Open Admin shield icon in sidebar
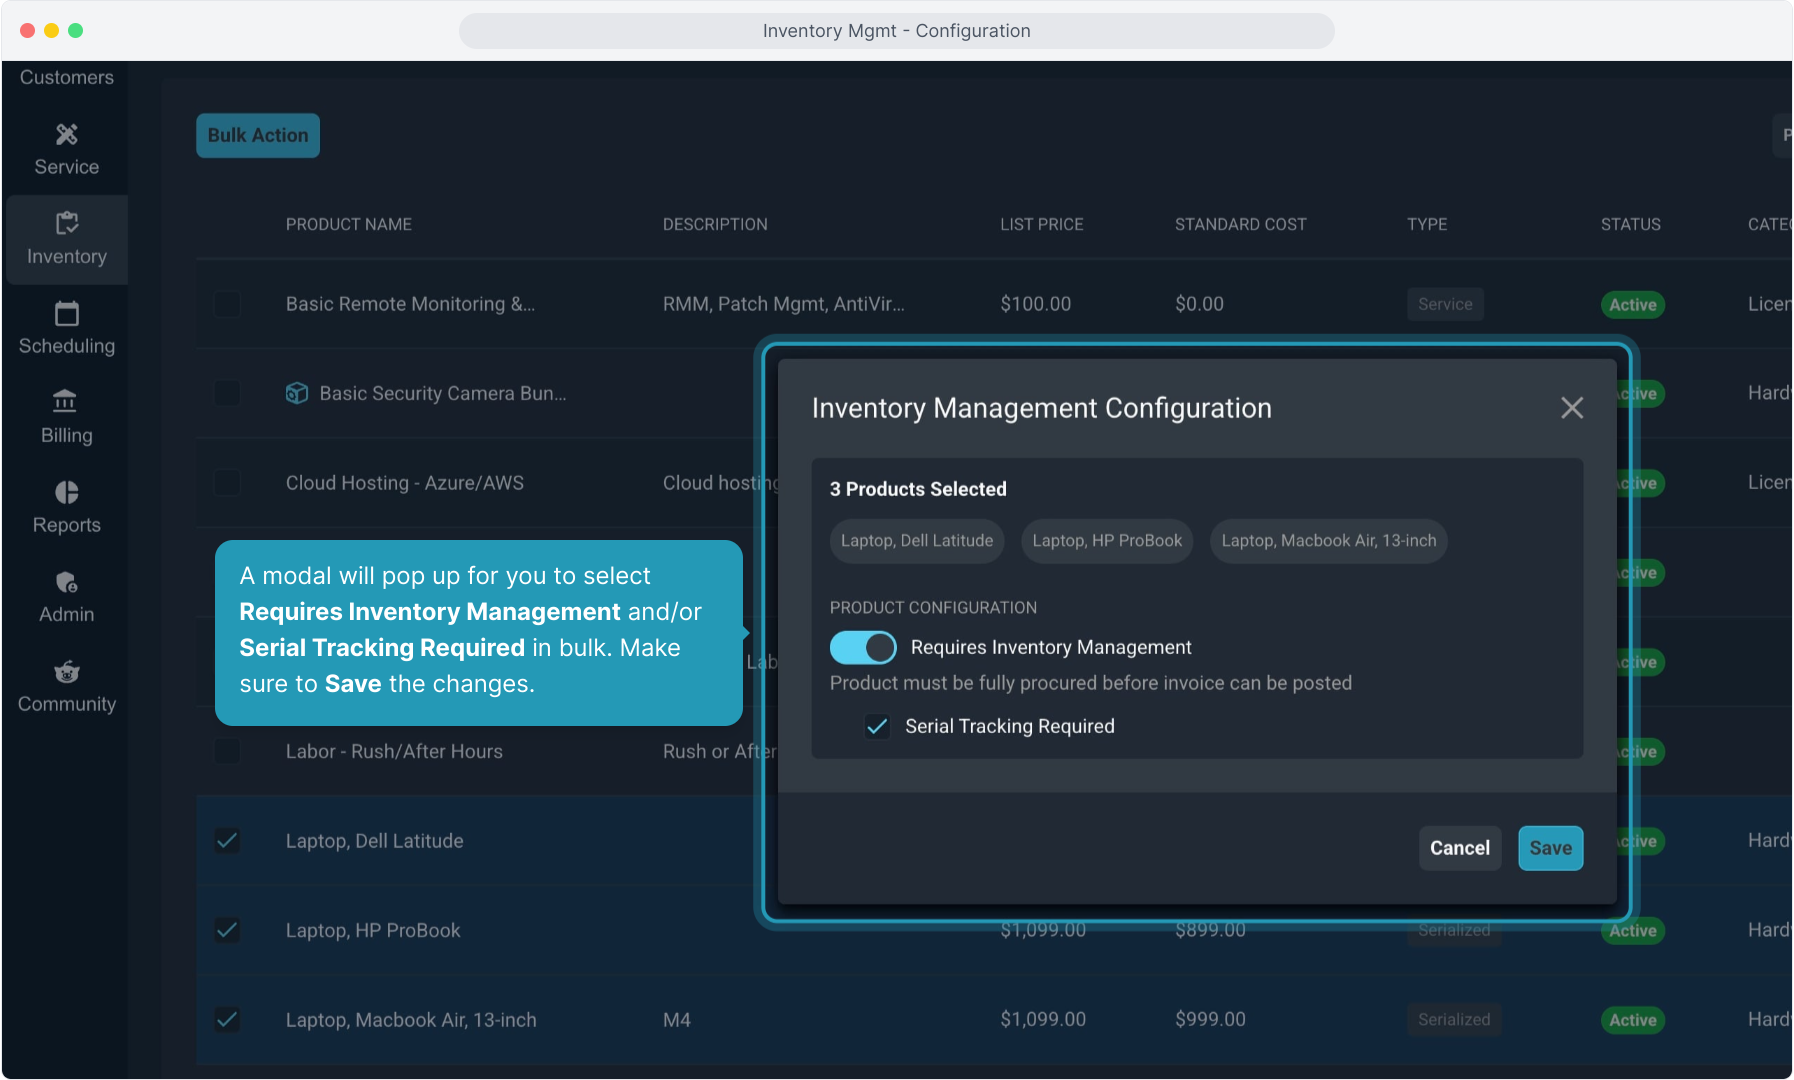This screenshot has width=1794, height=1080. 66,582
